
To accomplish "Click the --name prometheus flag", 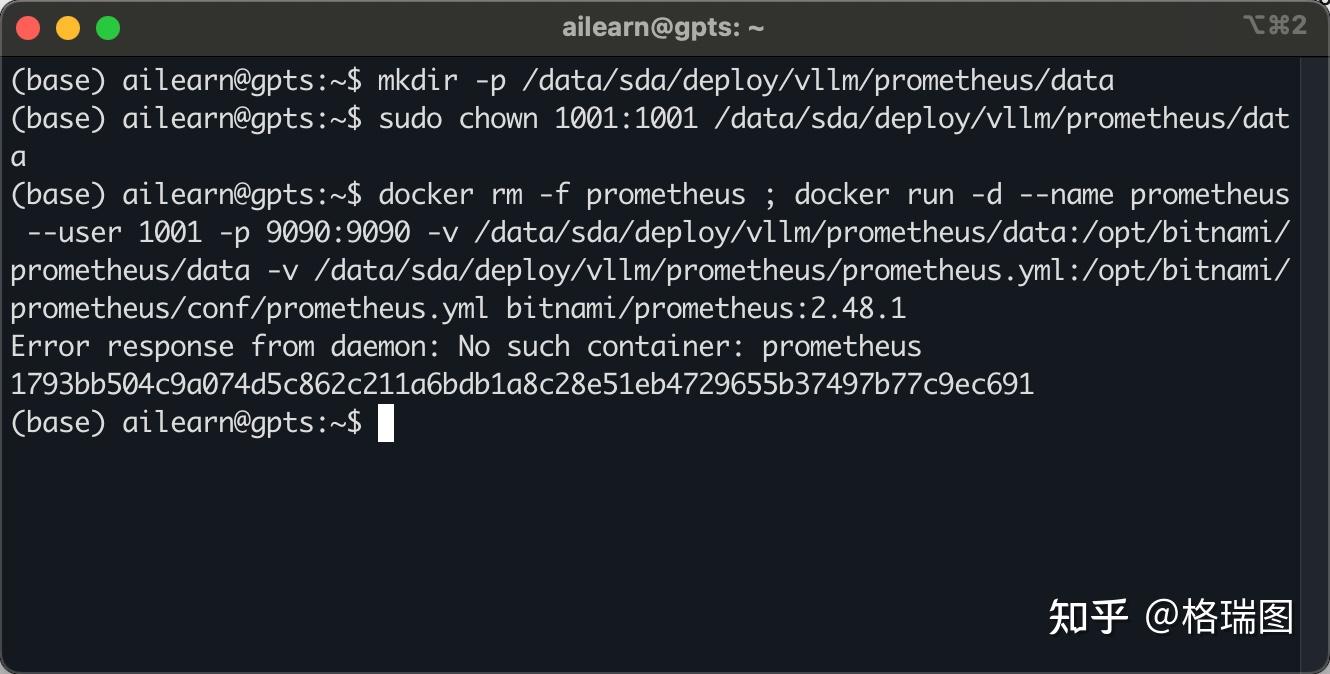I will click(x=1153, y=194).
